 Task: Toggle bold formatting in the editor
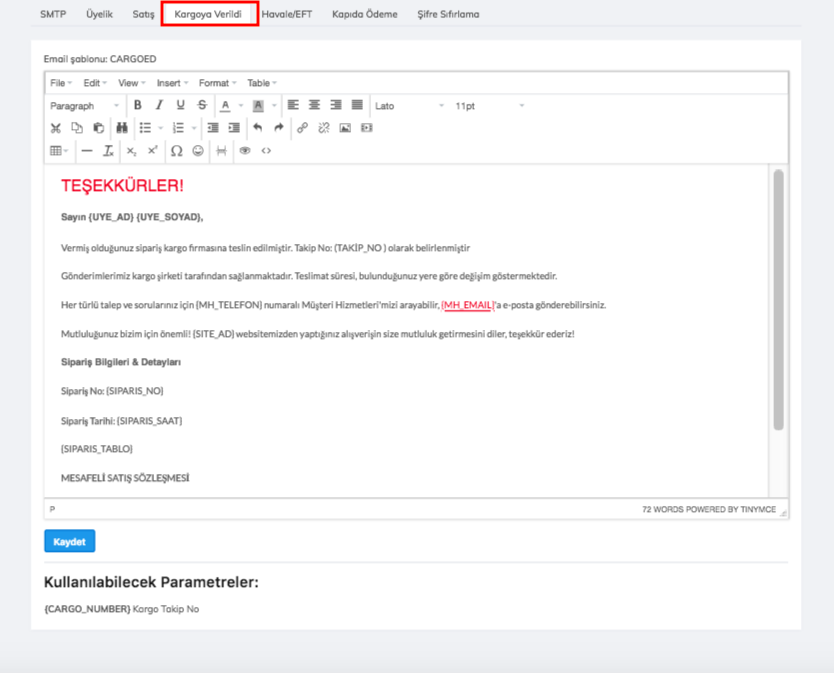click(137, 105)
